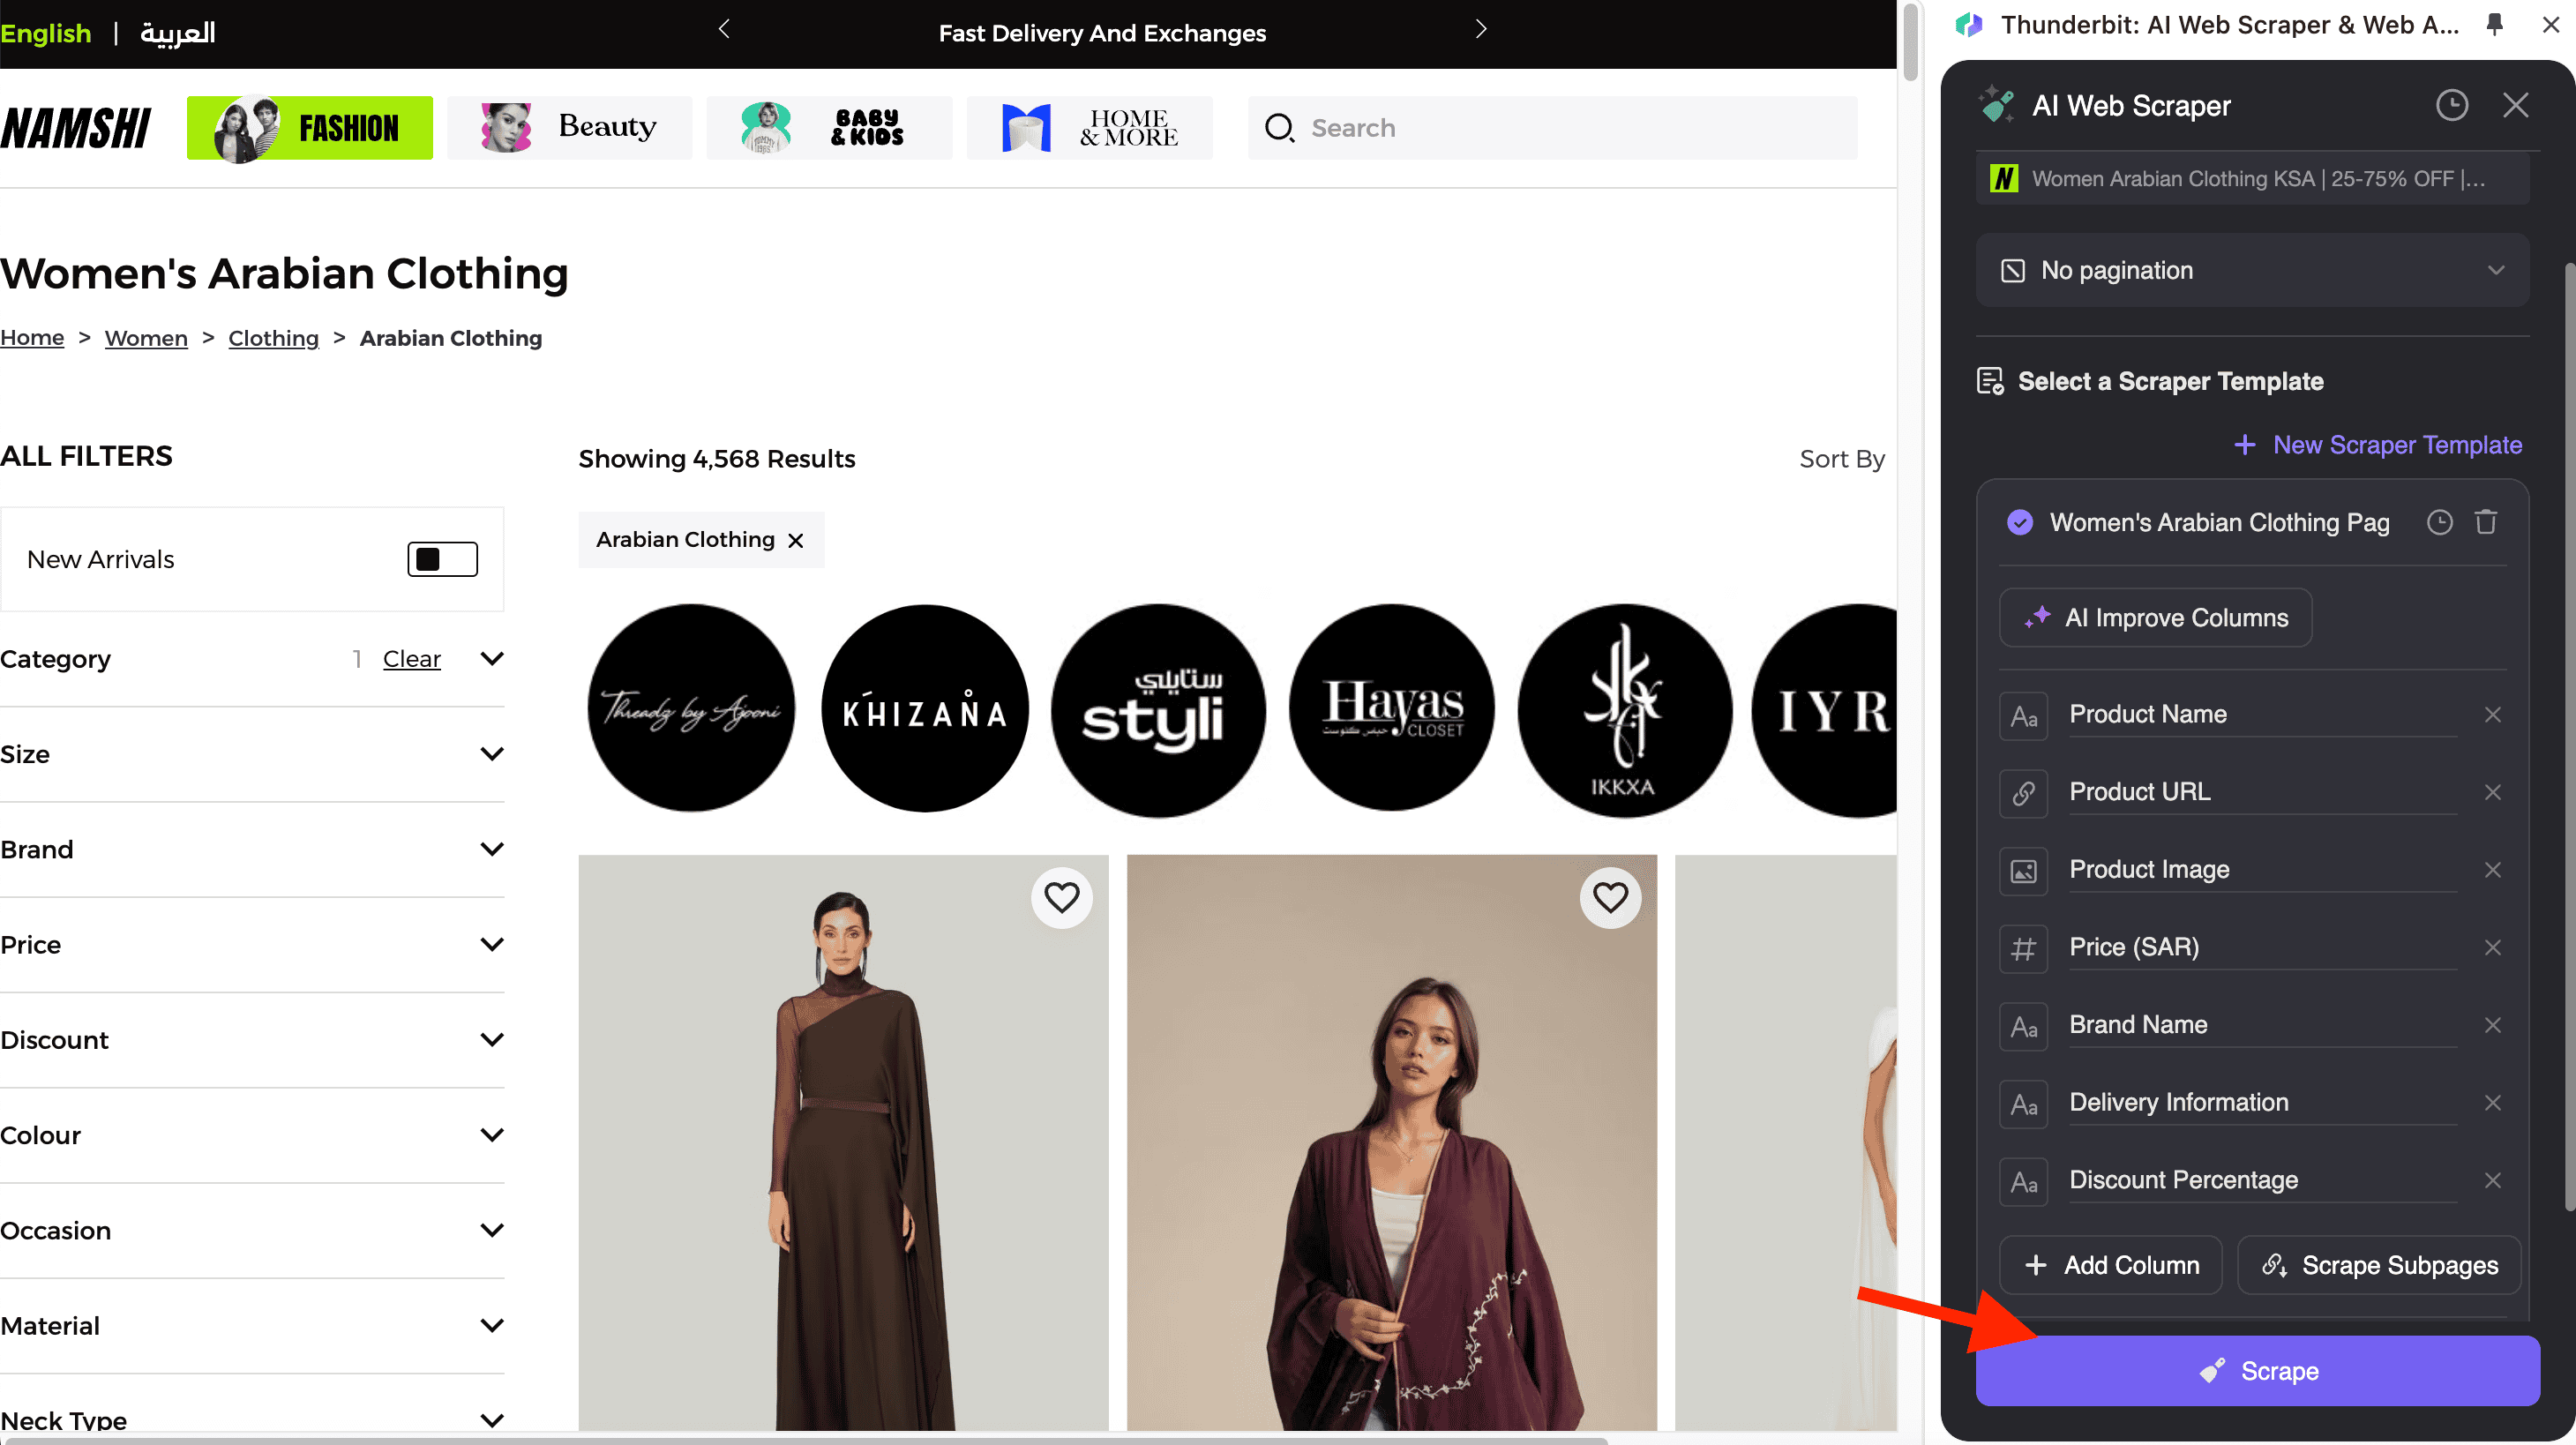Open scraper history clock icon in header
Image resolution: width=2576 pixels, height=1445 pixels.
[x=2451, y=105]
